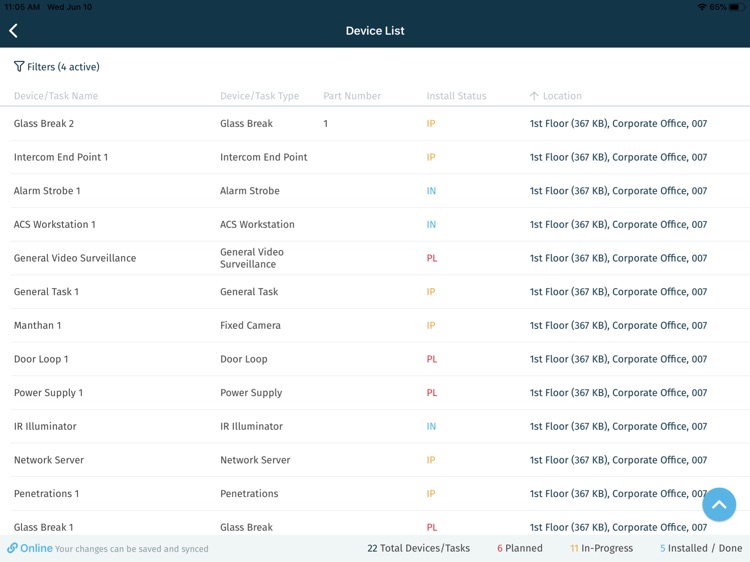
Task: Tap the Device List title
Action: coord(375,31)
